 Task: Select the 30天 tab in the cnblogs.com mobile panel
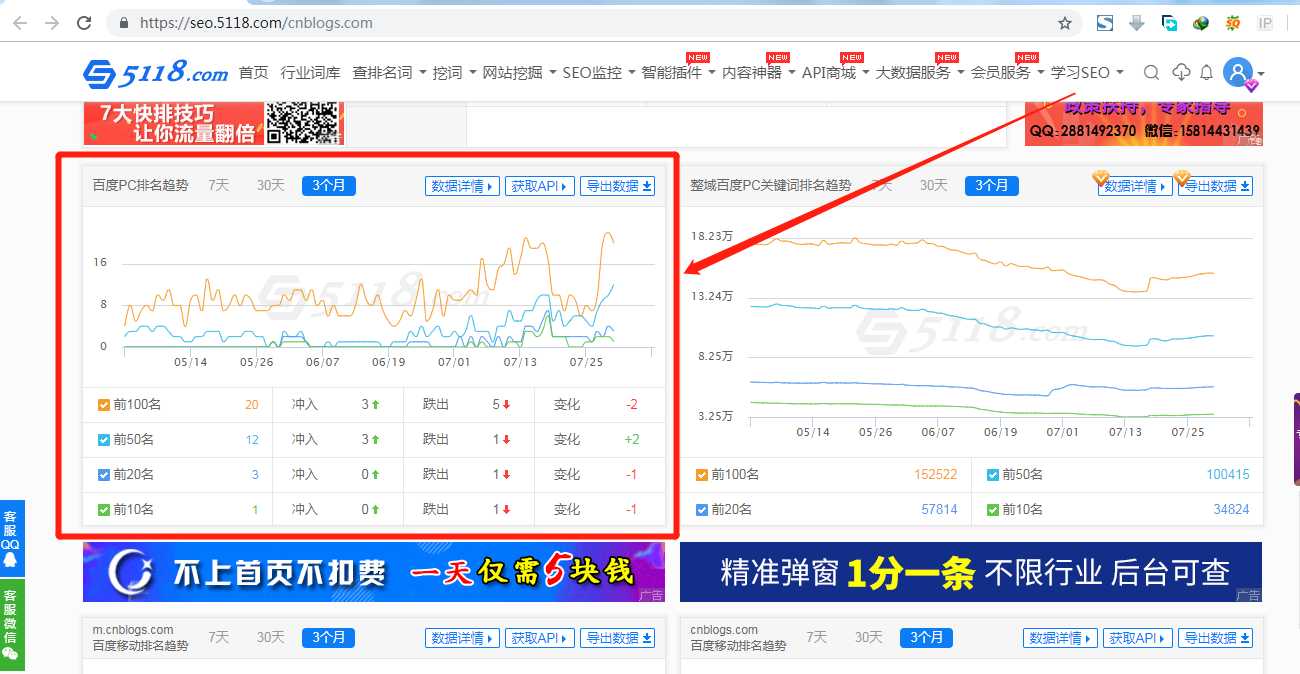pyautogui.click(x=868, y=637)
